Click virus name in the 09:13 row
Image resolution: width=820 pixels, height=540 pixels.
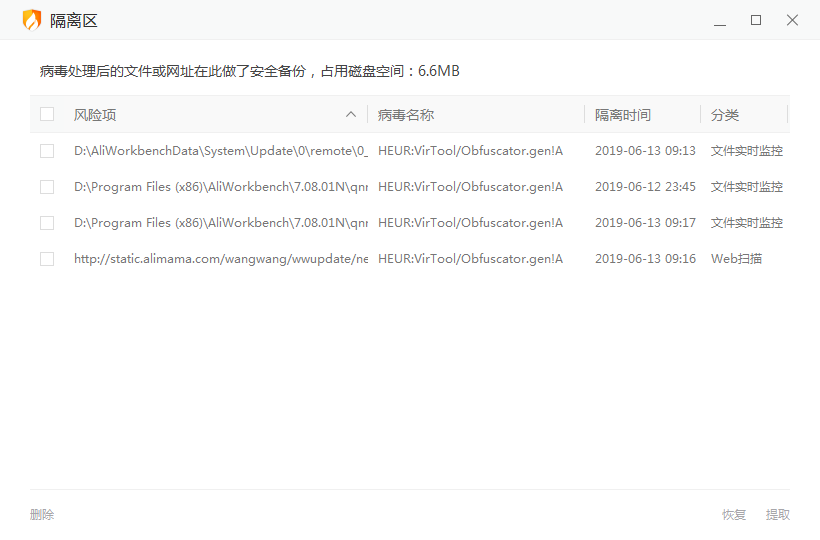pyautogui.click(x=470, y=151)
